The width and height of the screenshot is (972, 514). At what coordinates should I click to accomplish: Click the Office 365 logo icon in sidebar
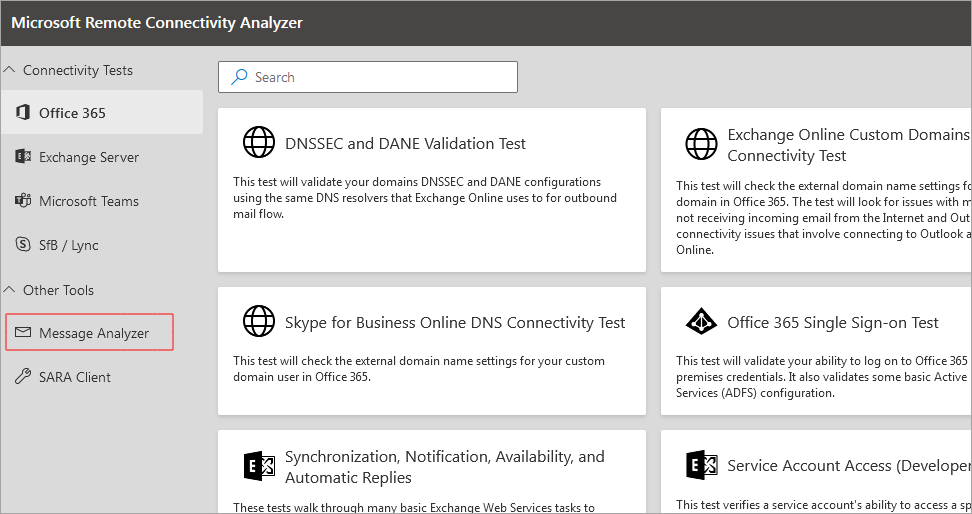(x=22, y=113)
